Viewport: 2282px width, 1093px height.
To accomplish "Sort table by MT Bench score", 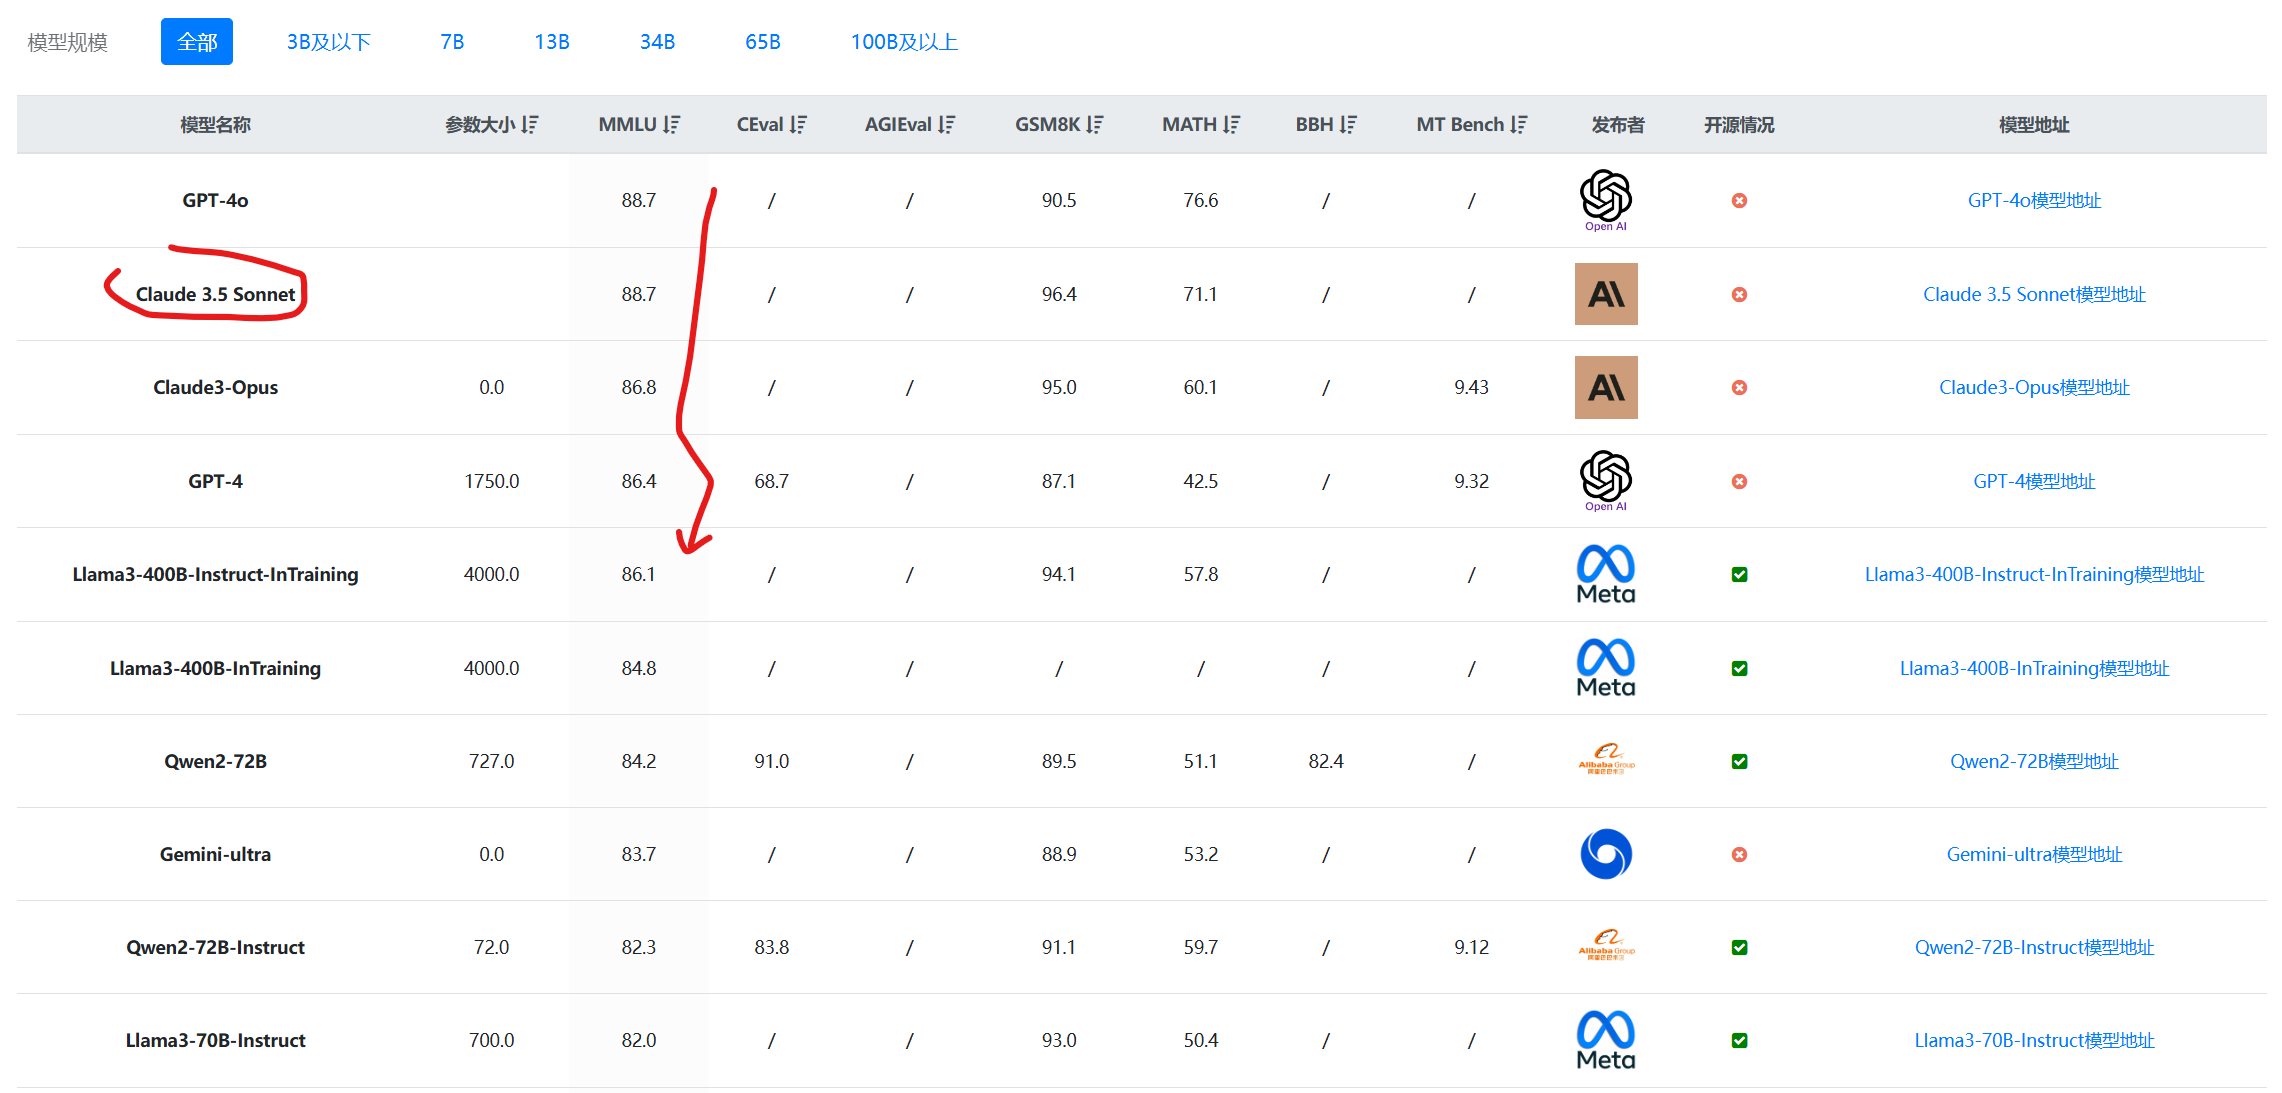I will 1519,124.
